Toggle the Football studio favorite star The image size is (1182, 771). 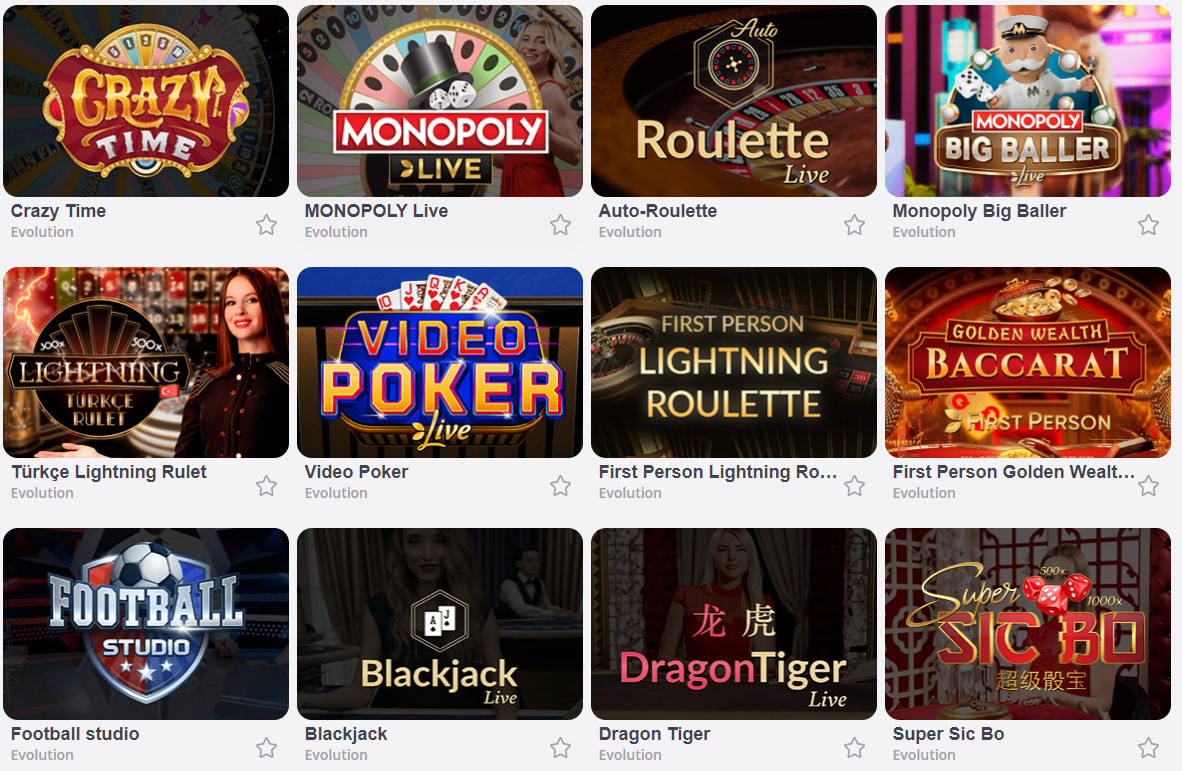click(x=266, y=748)
